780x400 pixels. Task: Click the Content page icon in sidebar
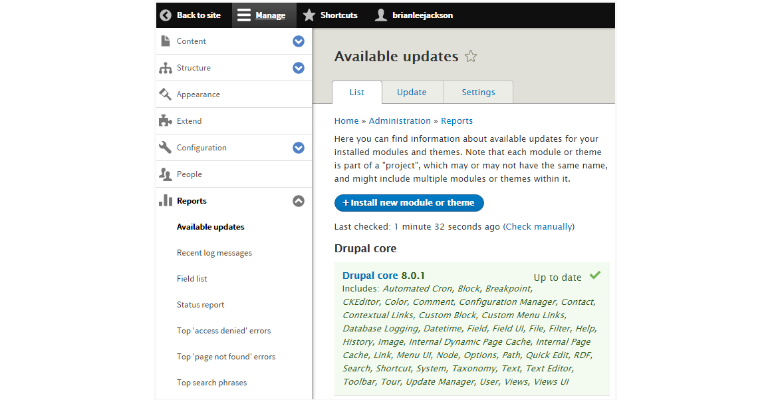165,41
